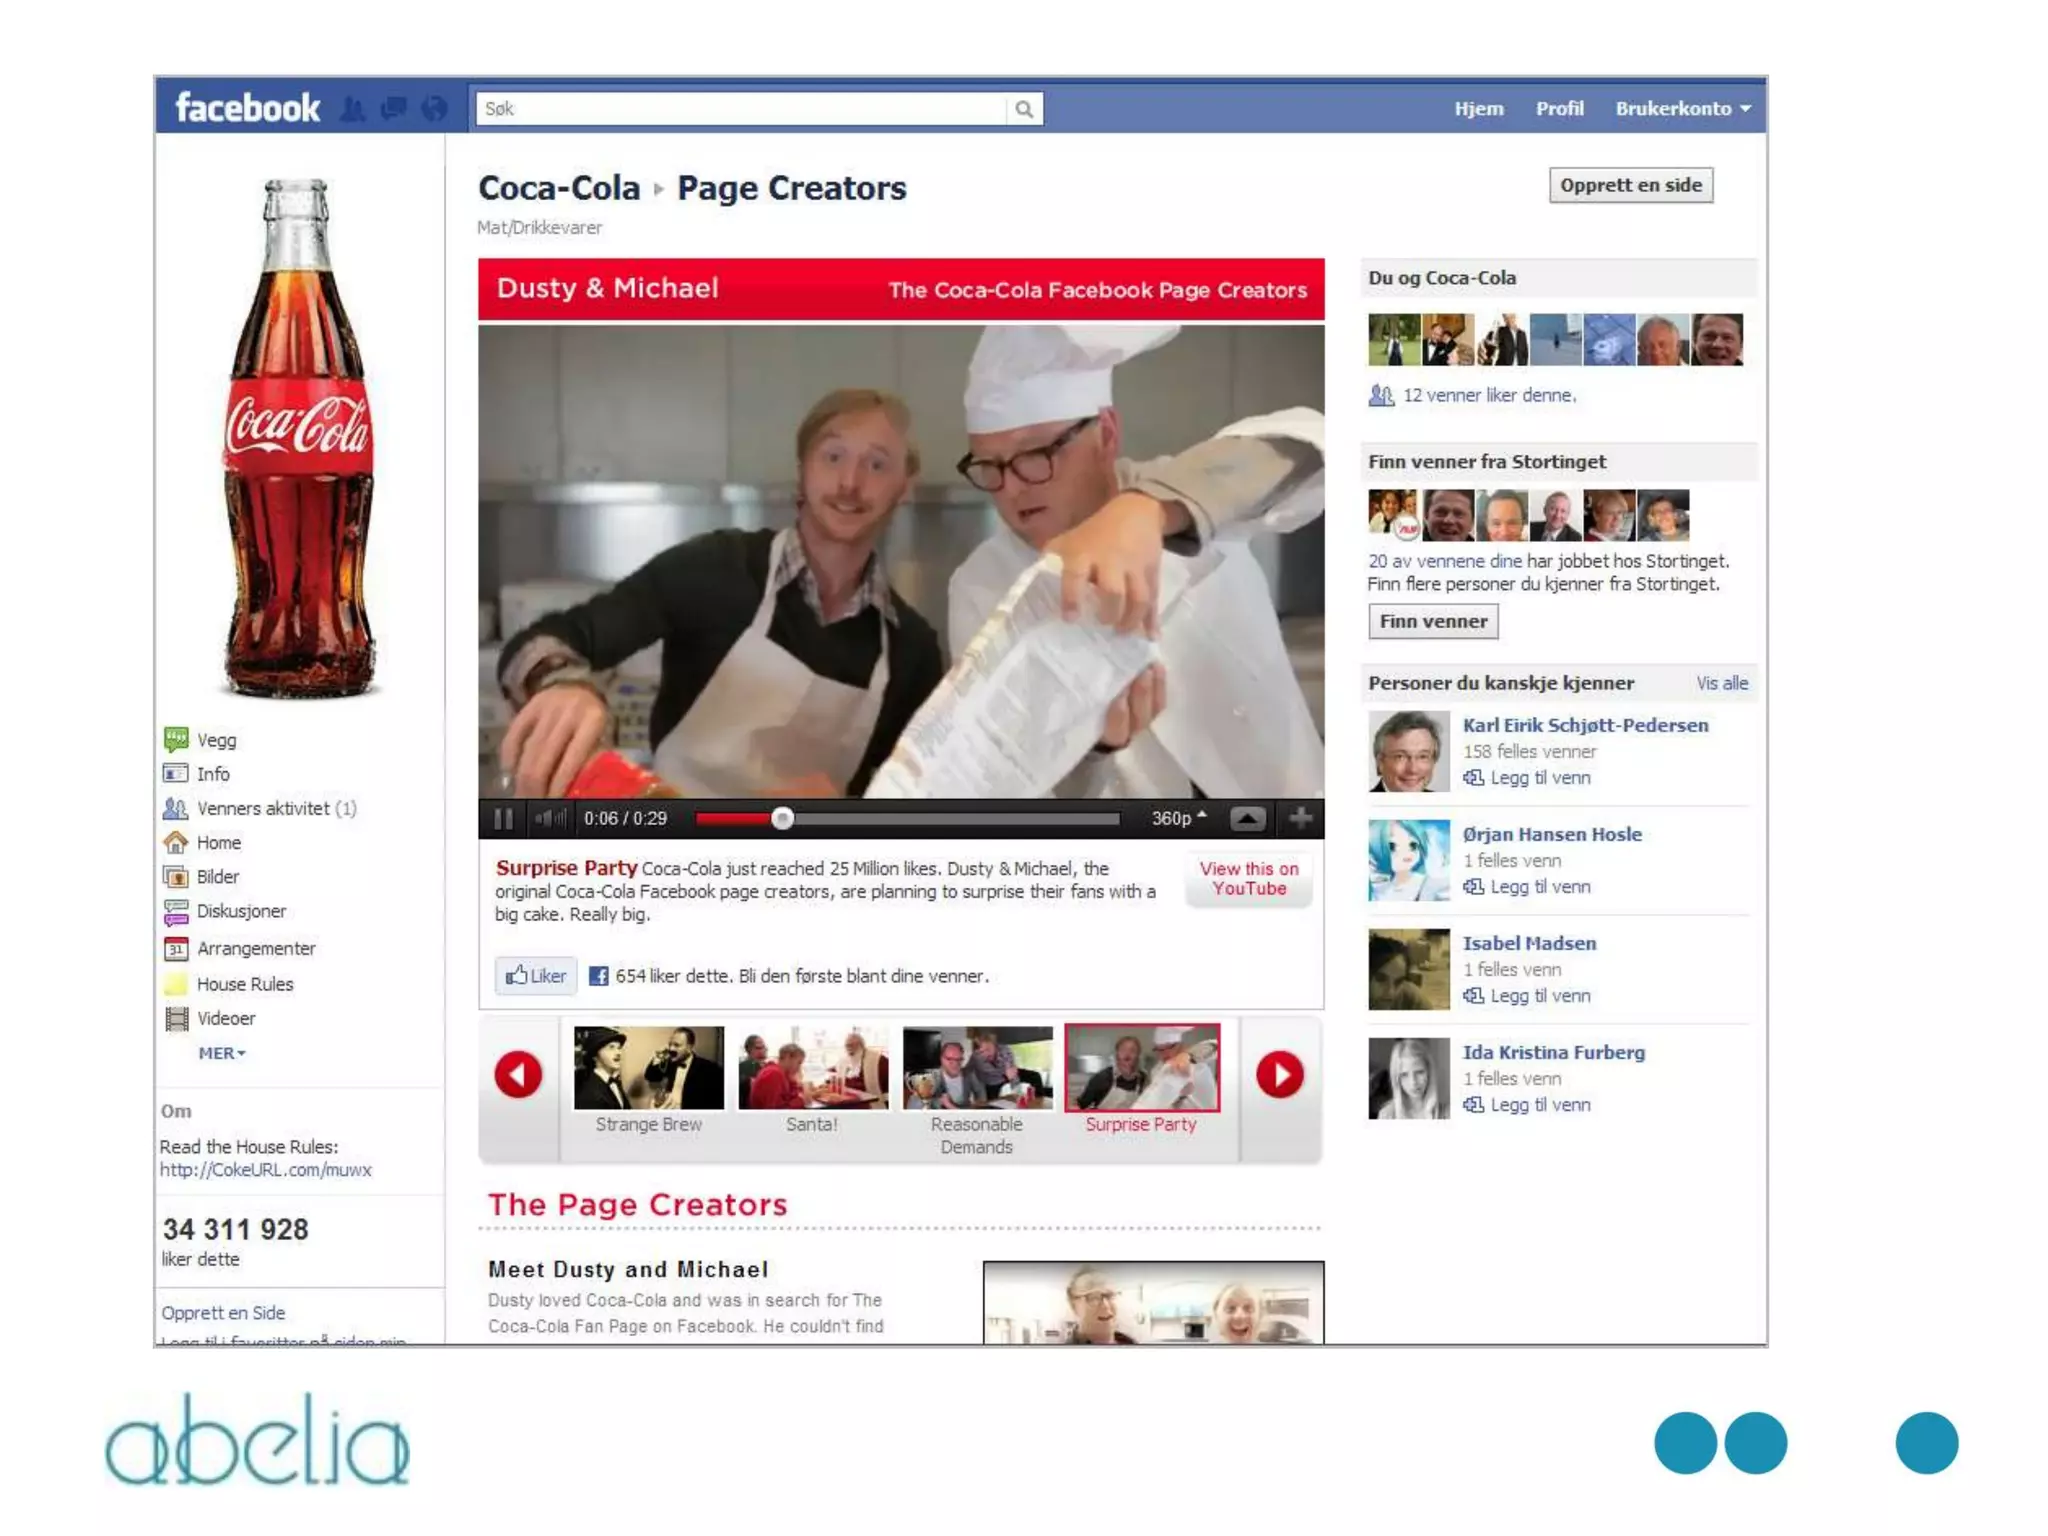Open the 360p quality dropdown
The image size is (2048, 1536).
pos(1179,819)
